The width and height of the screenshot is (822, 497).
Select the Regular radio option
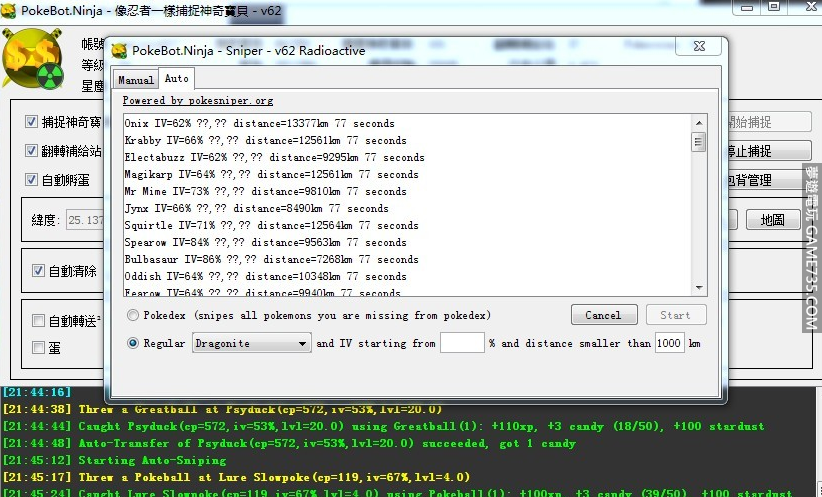pos(133,343)
